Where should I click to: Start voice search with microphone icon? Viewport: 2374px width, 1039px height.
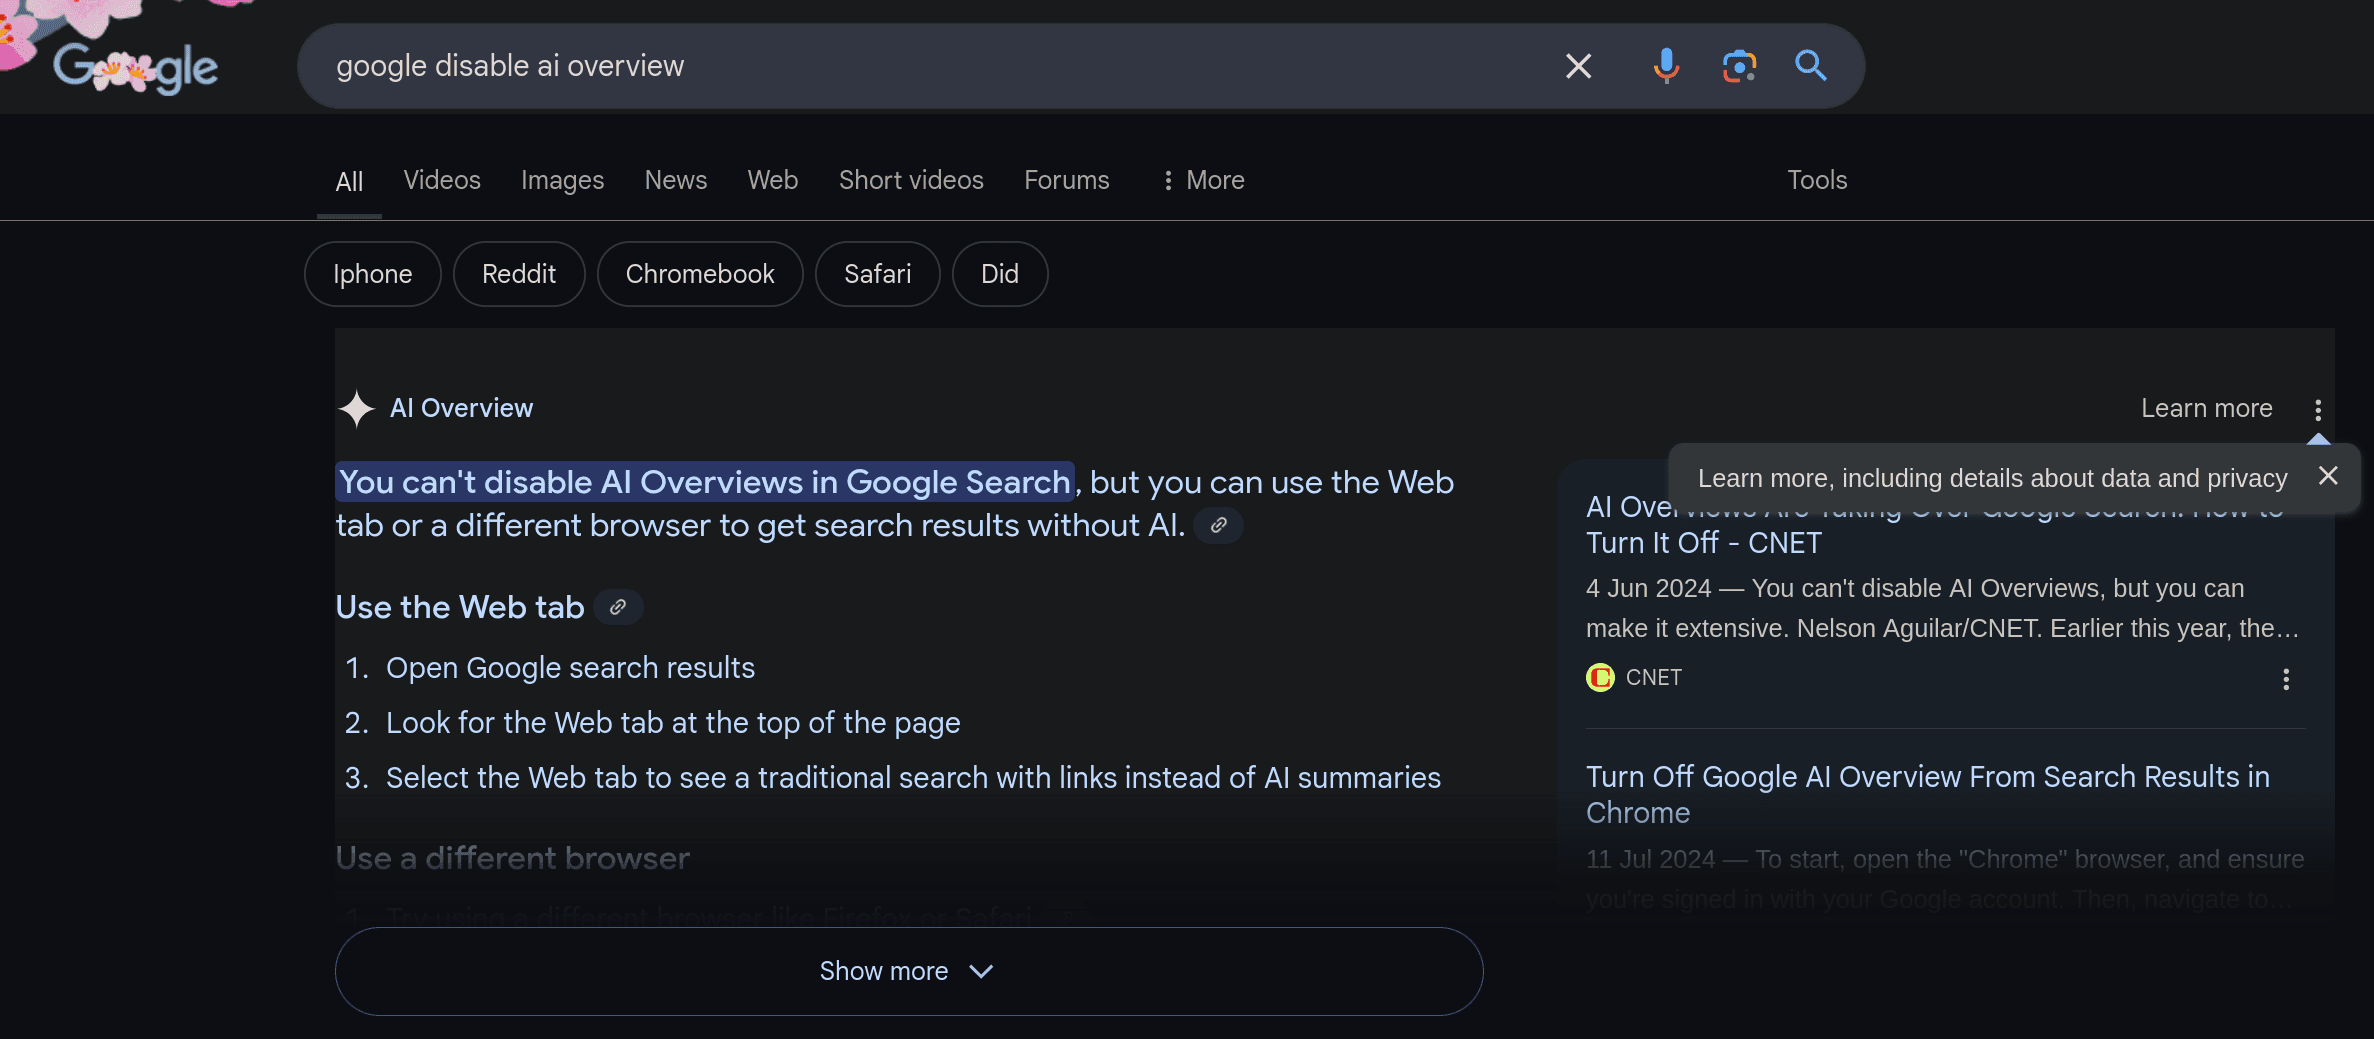coord(1666,66)
